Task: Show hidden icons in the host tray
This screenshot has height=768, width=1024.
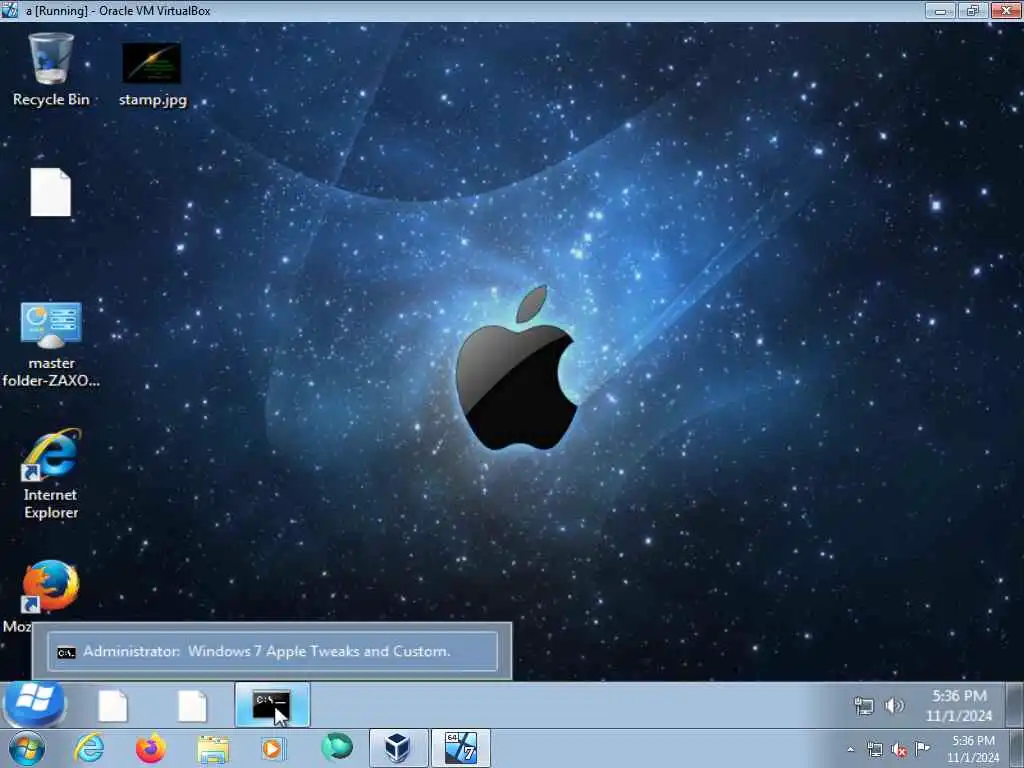Action: coord(850,750)
